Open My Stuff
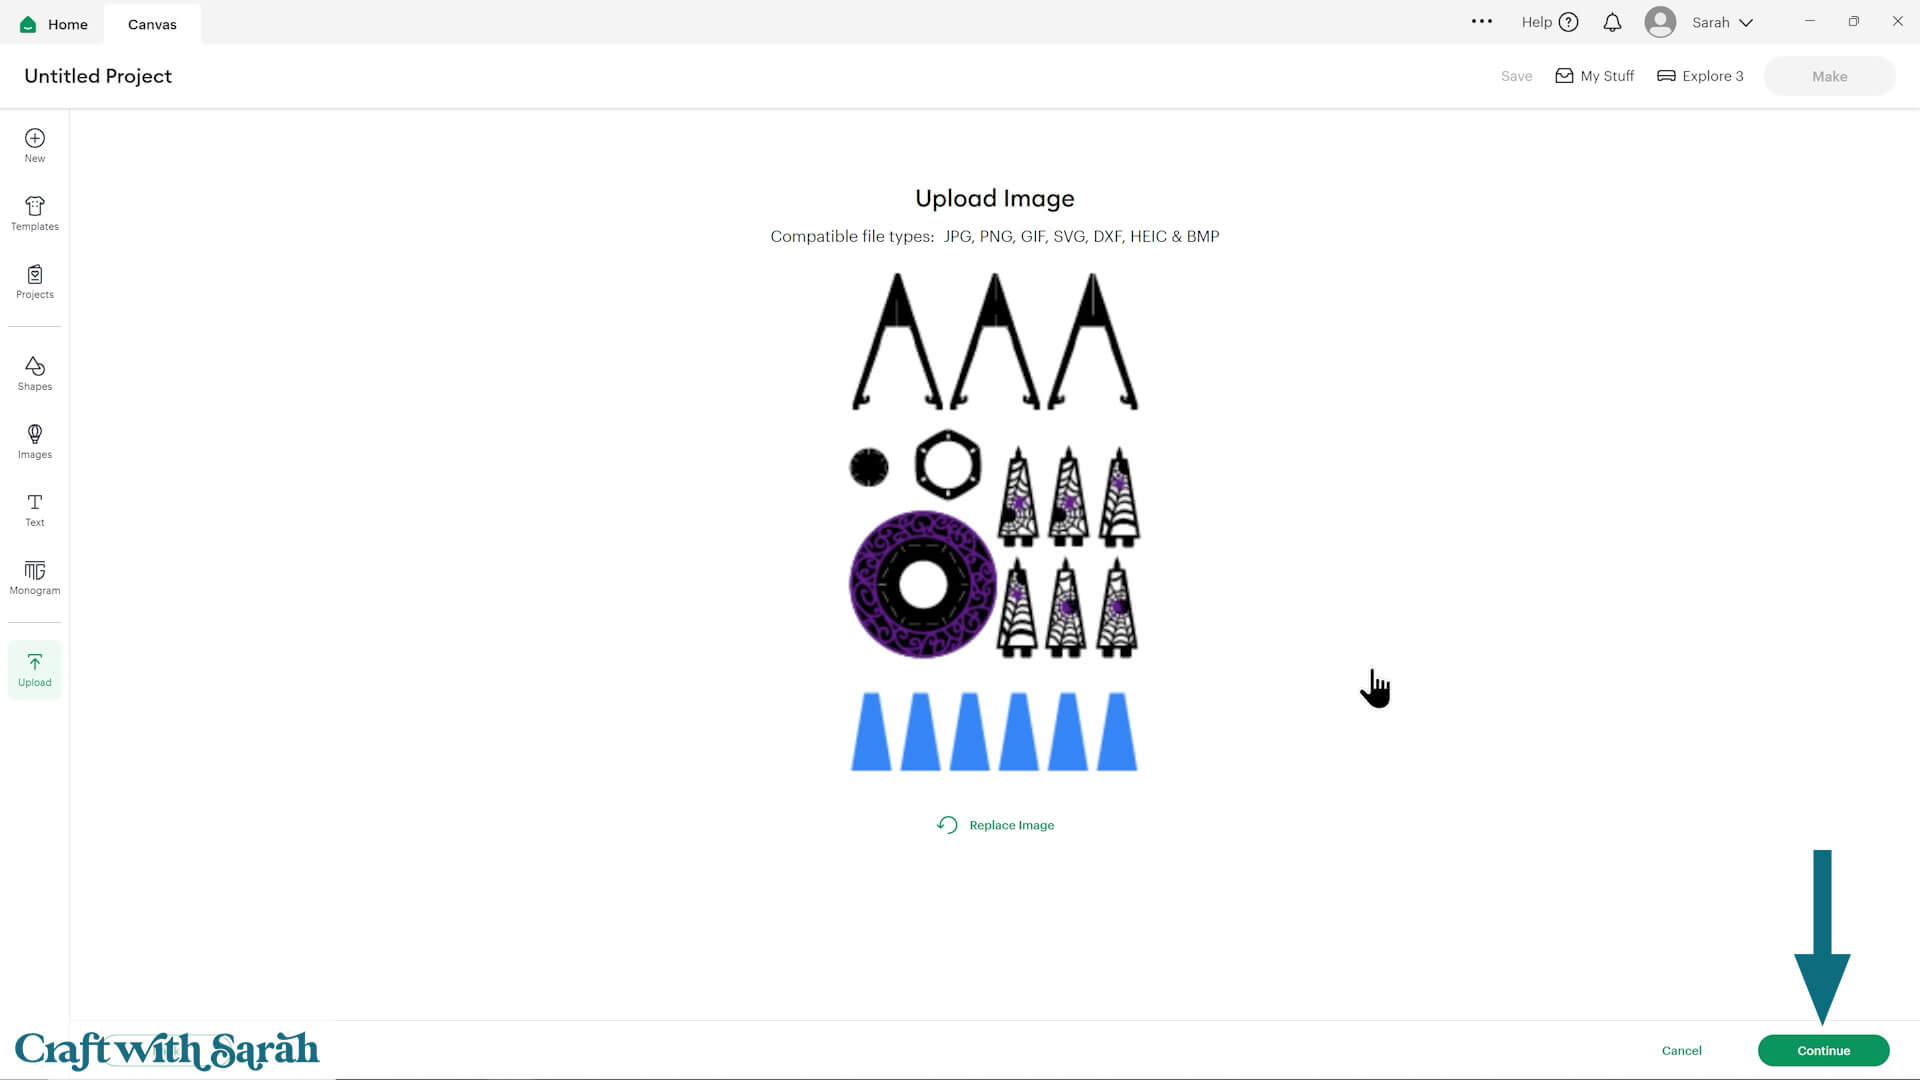Screen dimensions: 1920x1080 click(x=1594, y=76)
